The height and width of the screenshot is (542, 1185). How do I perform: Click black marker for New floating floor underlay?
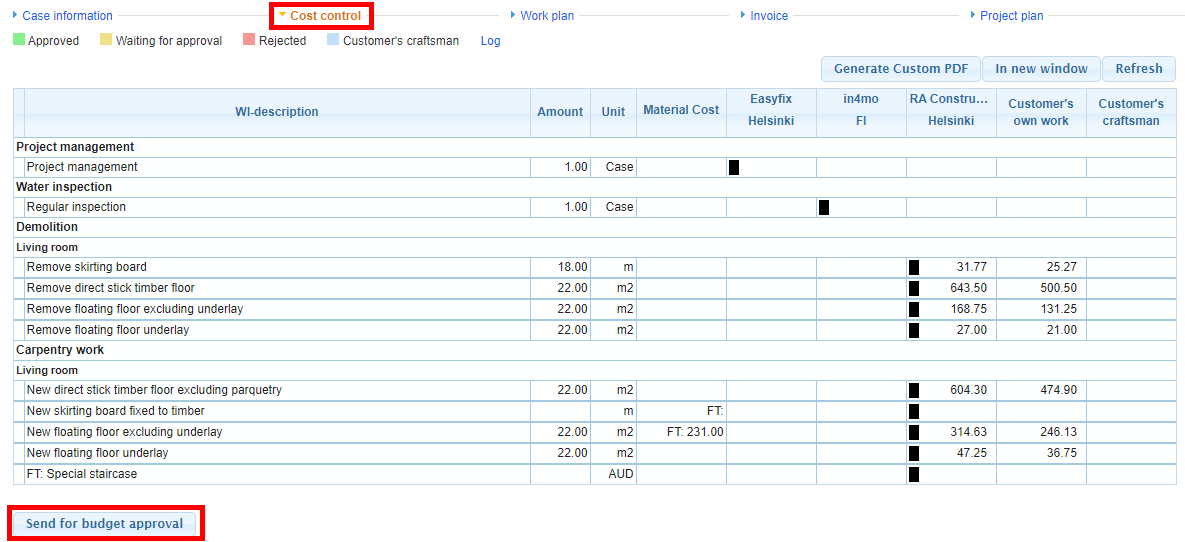pyautogui.click(x=914, y=453)
